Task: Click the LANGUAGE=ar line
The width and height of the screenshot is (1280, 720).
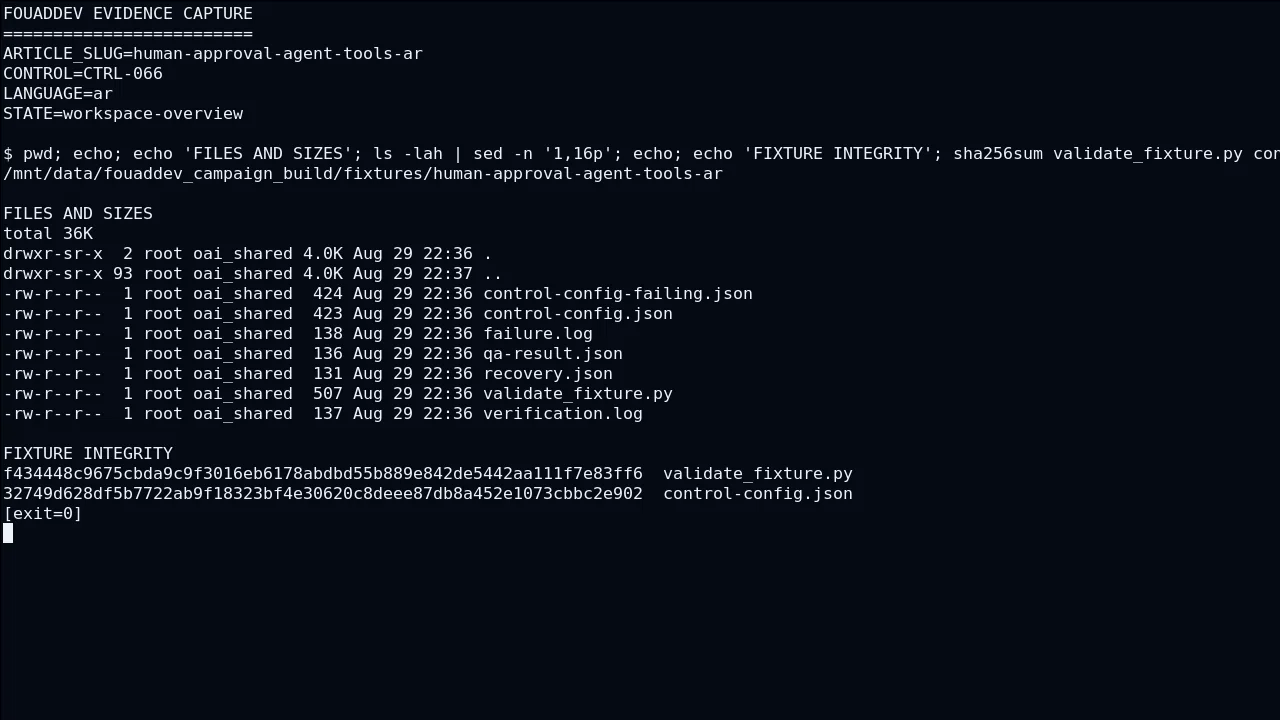Action: 58,93
